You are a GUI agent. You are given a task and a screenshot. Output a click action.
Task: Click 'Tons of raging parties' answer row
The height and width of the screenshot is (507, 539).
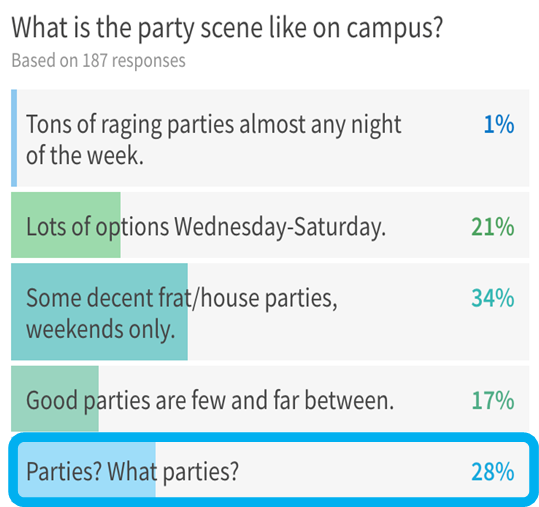tap(270, 138)
